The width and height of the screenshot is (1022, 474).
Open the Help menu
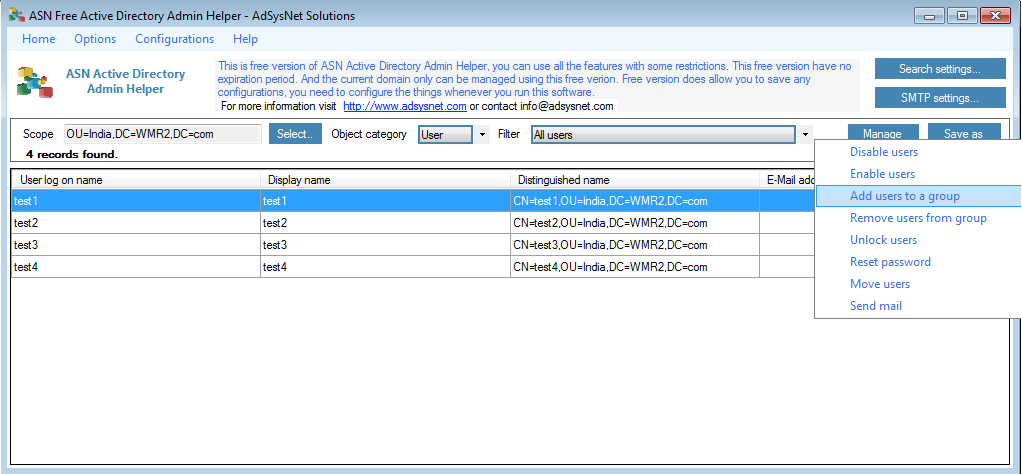[x=245, y=38]
